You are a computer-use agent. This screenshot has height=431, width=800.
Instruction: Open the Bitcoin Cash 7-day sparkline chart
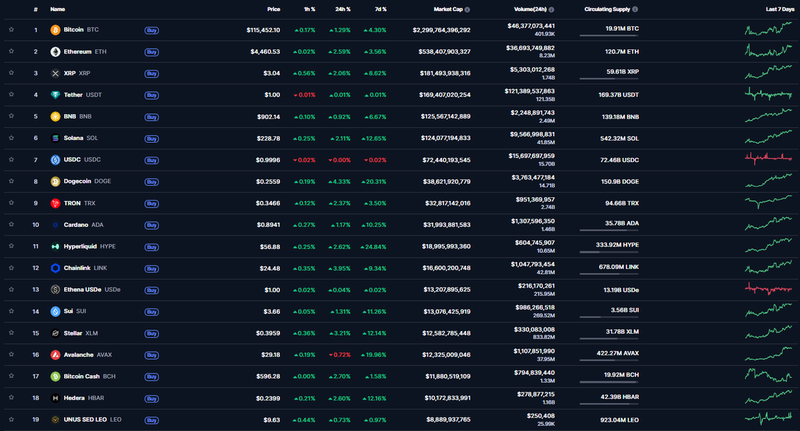coord(768,376)
